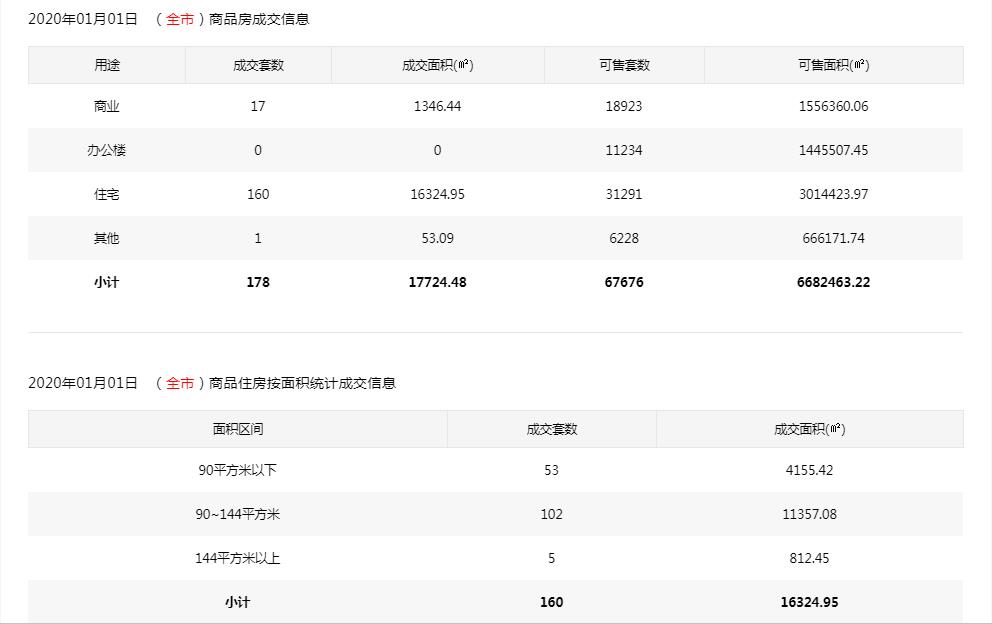Select value 1556360.06 in 商业 row

pyautogui.click(x=833, y=106)
